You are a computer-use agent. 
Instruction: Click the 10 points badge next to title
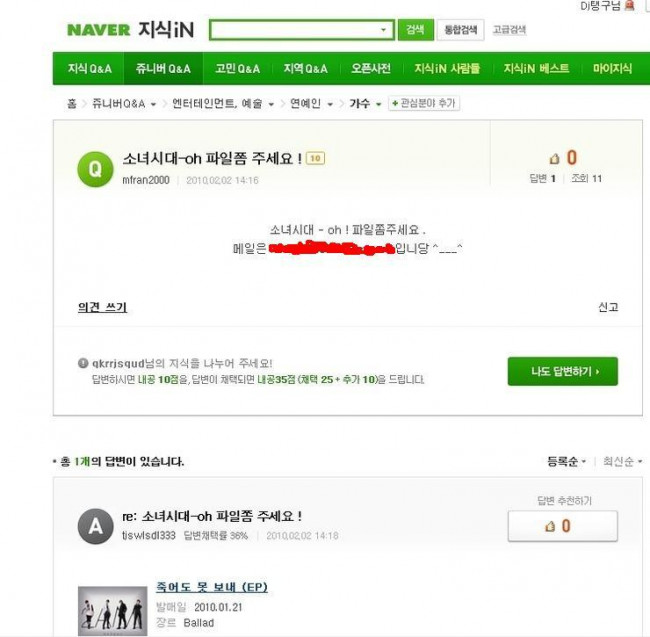[315, 158]
